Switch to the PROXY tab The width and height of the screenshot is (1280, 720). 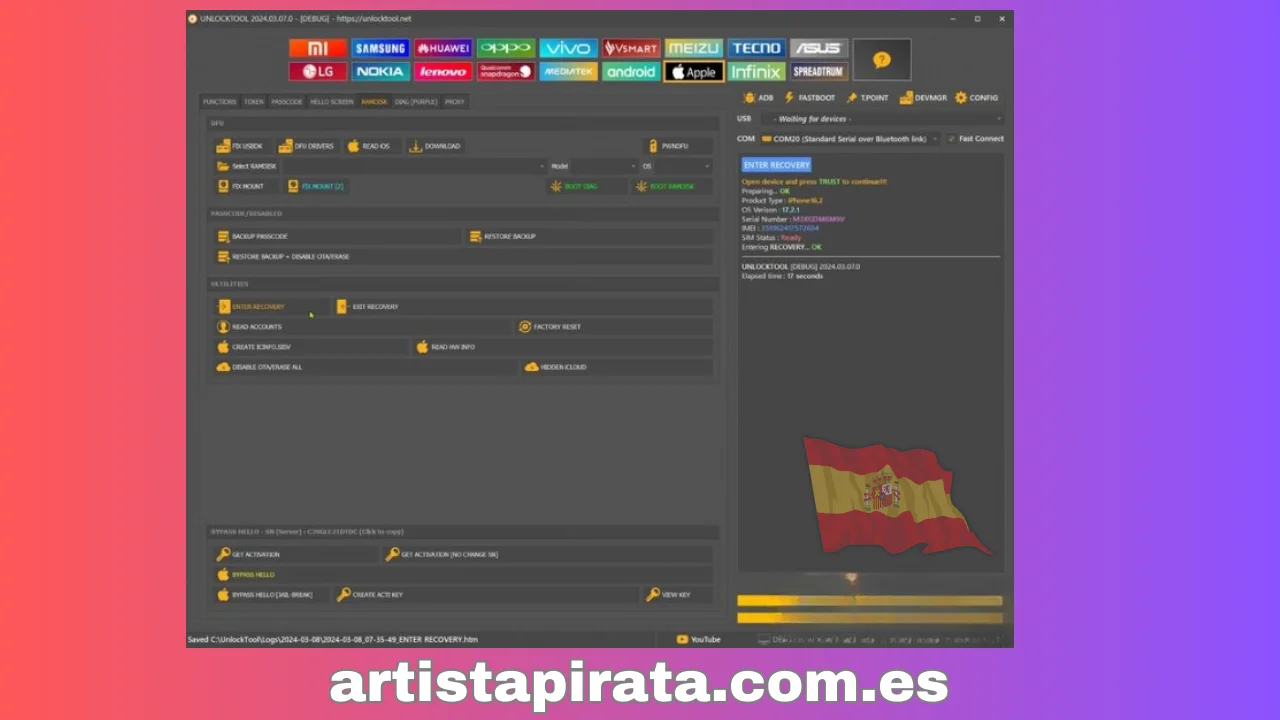[x=455, y=101]
